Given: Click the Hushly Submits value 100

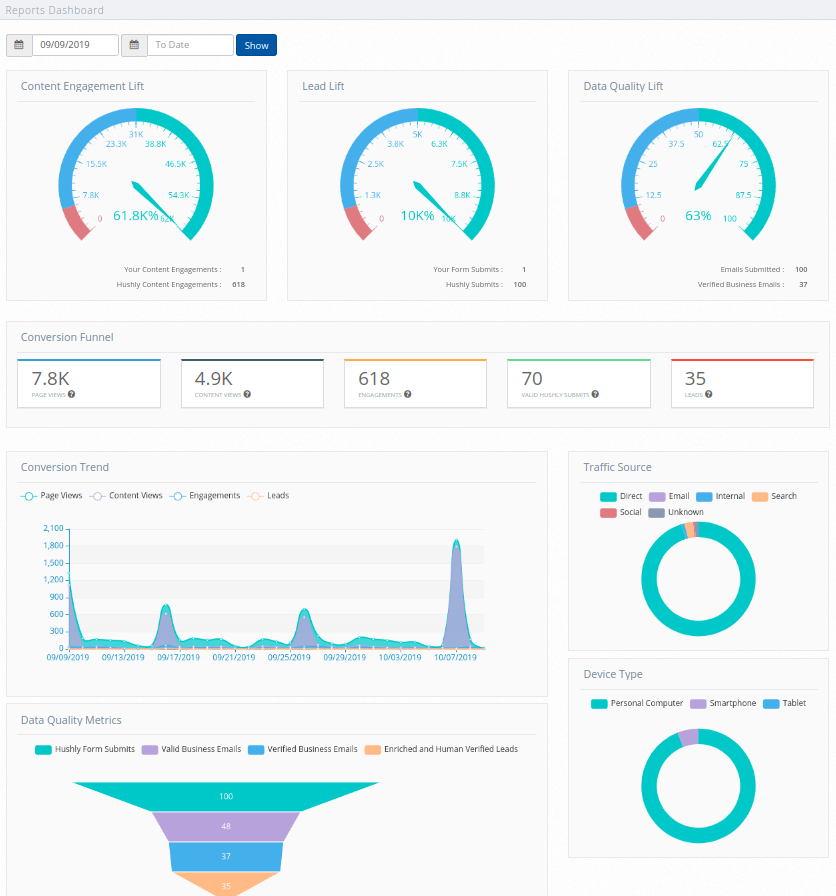Looking at the screenshot, I should tap(520, 285).
